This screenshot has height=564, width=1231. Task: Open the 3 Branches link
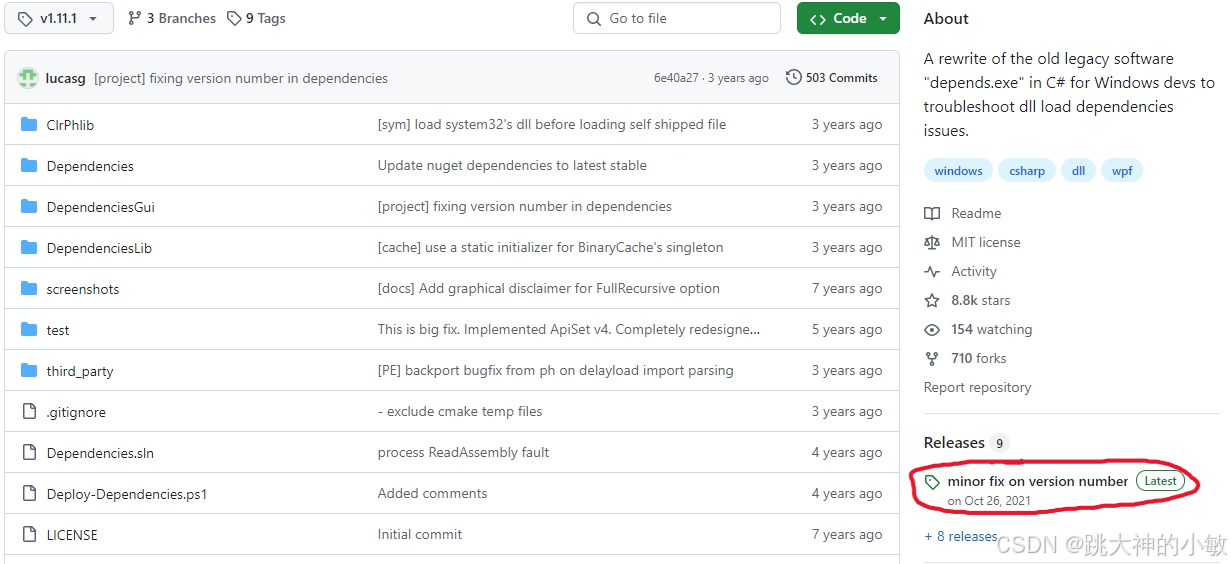click(x=172, y=18)
